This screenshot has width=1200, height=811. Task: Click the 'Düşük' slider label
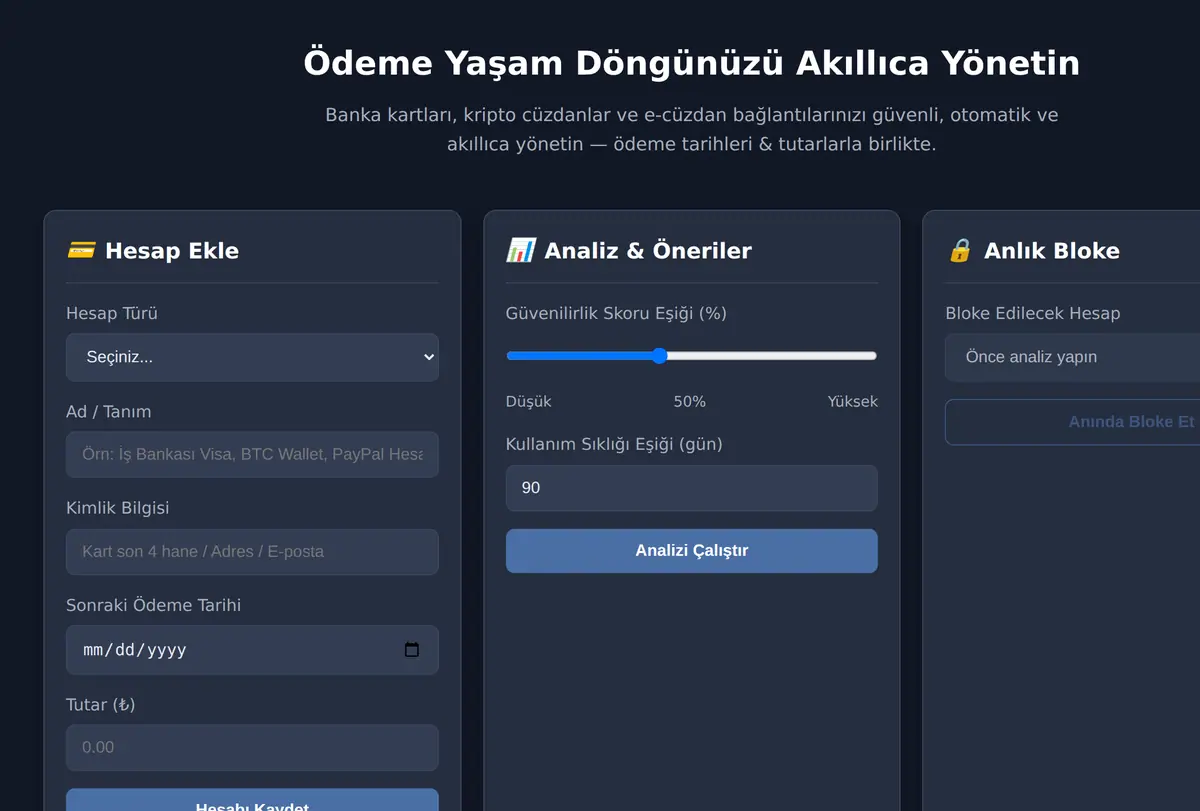(529, 401)
